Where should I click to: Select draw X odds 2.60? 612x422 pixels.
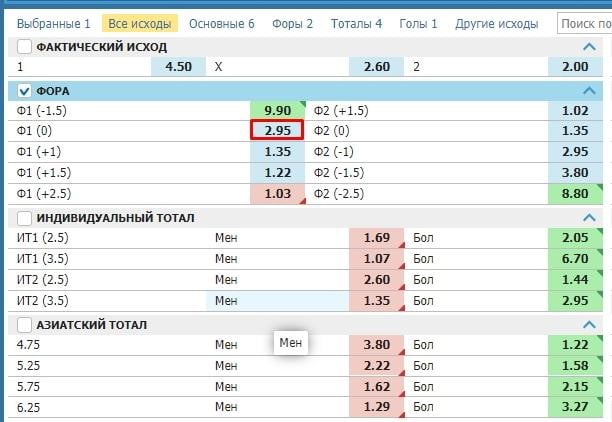click(376, 67)
